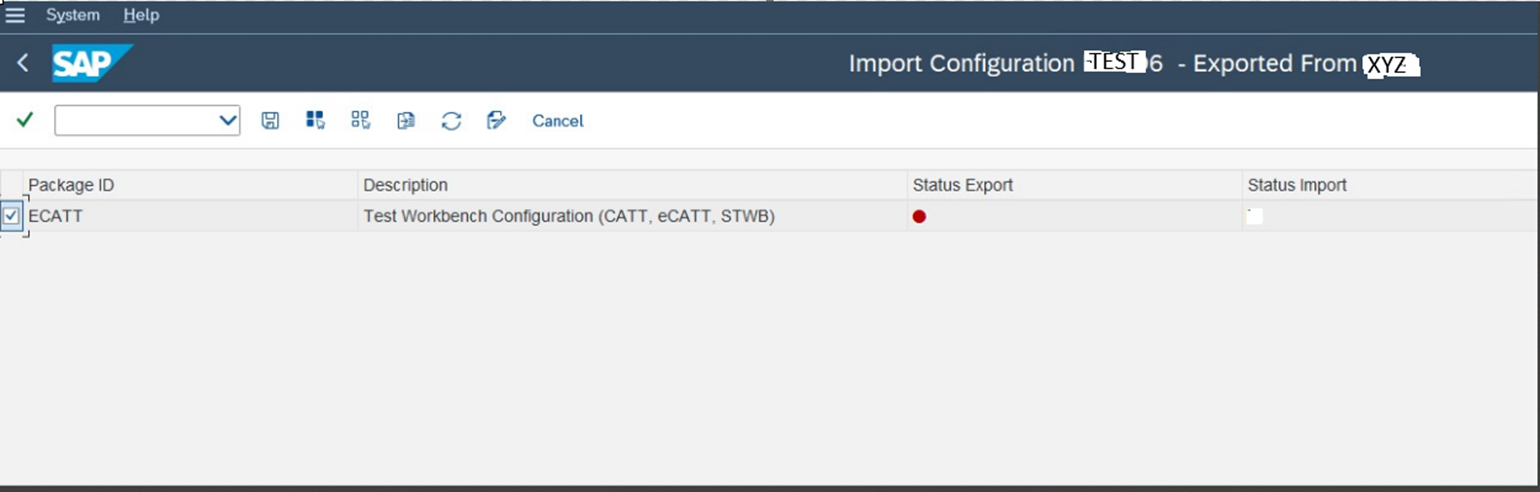
Task: Click the red Status Export indicator
Action: [x=919, y=216]
